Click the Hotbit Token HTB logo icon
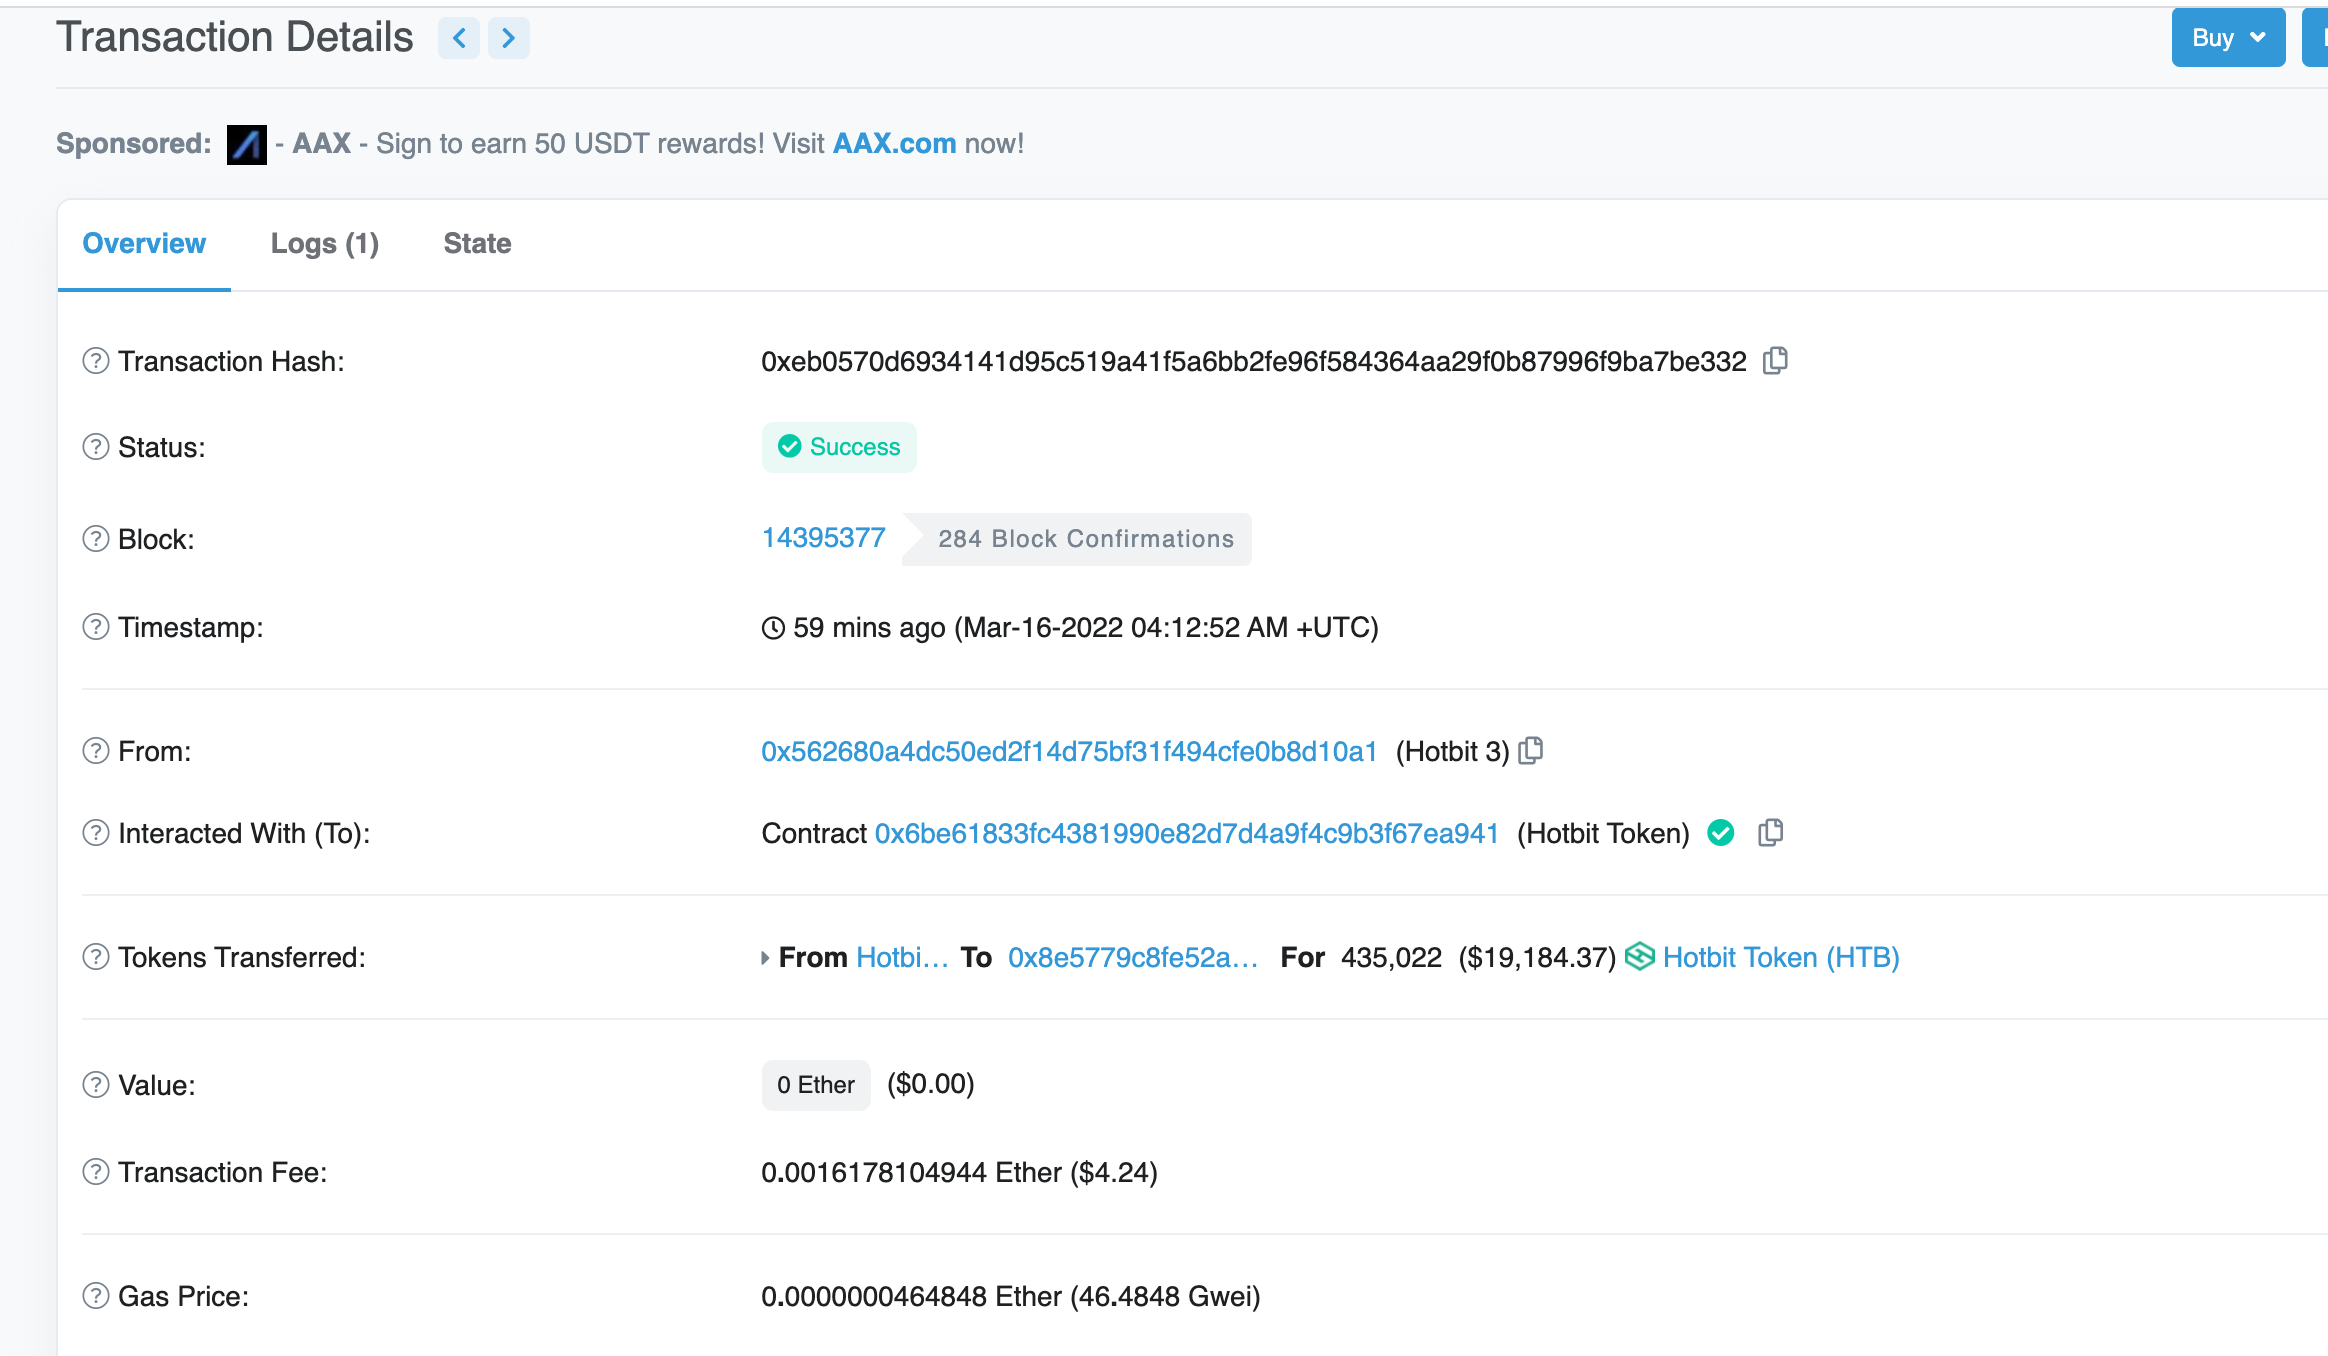The width and height of the screenshot is (2328, 1356). [1639, 957]
